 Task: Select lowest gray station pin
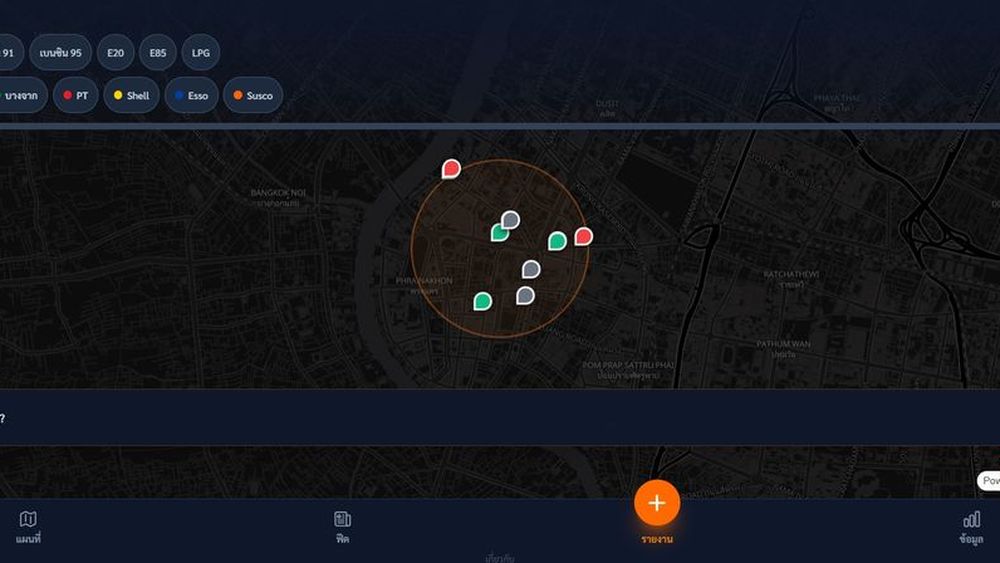(526, 296)
